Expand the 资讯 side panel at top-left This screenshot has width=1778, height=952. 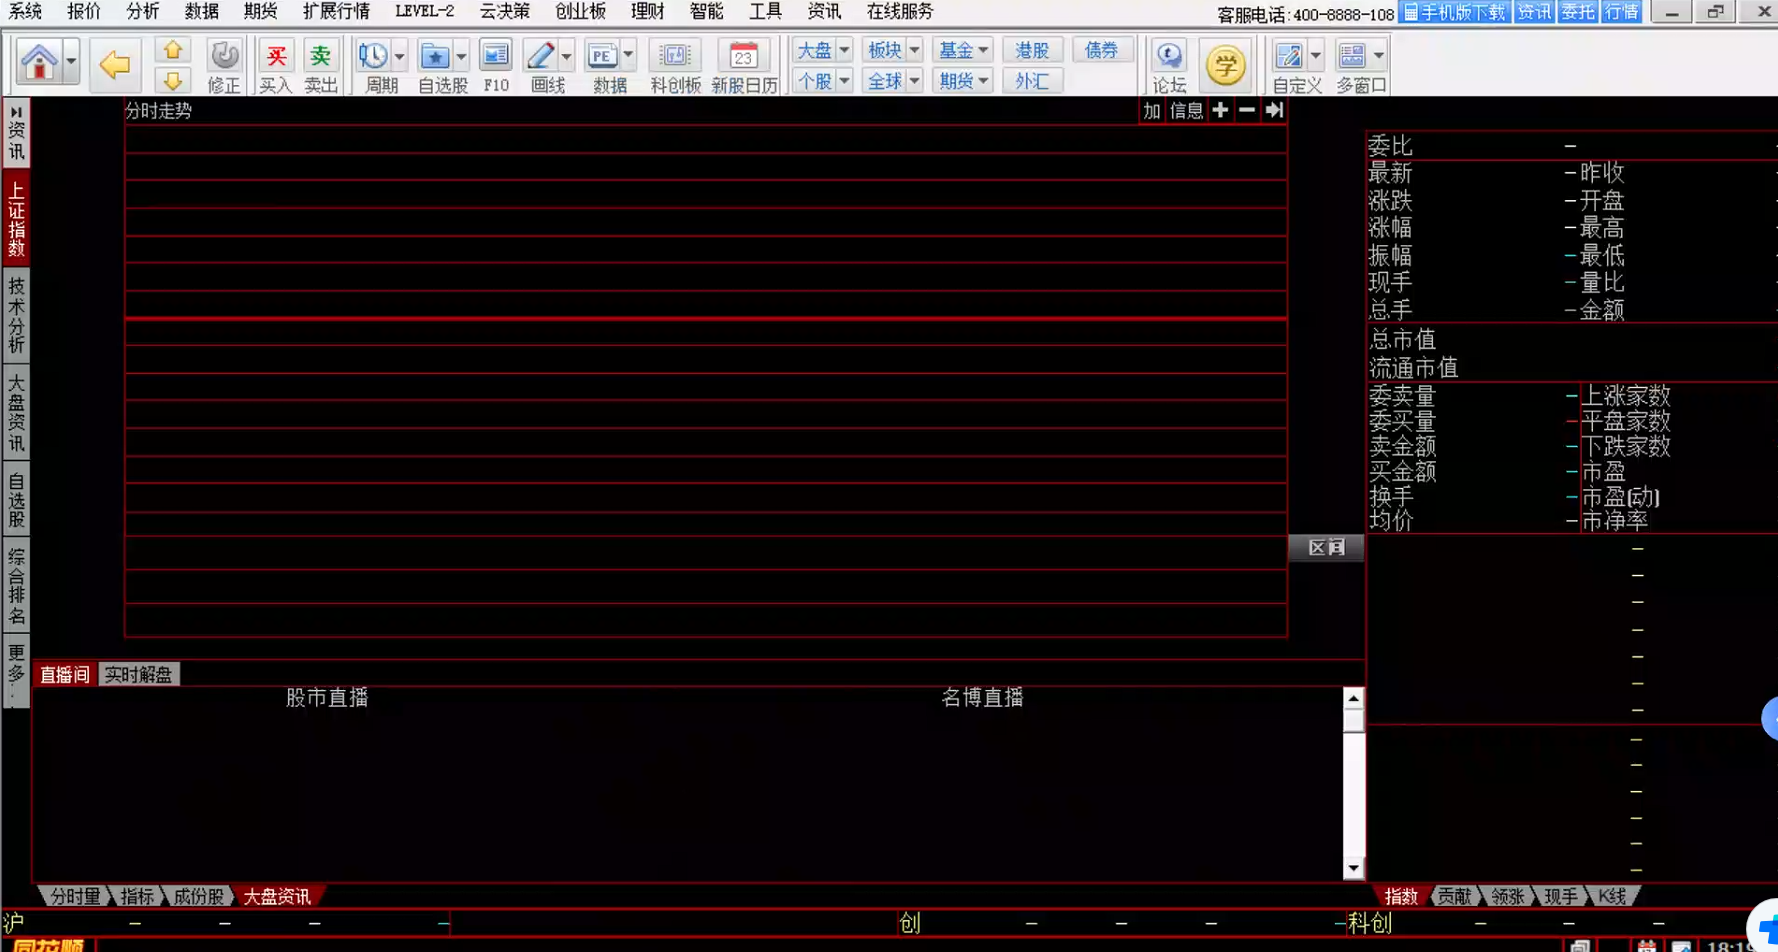(x=16, y=132)
